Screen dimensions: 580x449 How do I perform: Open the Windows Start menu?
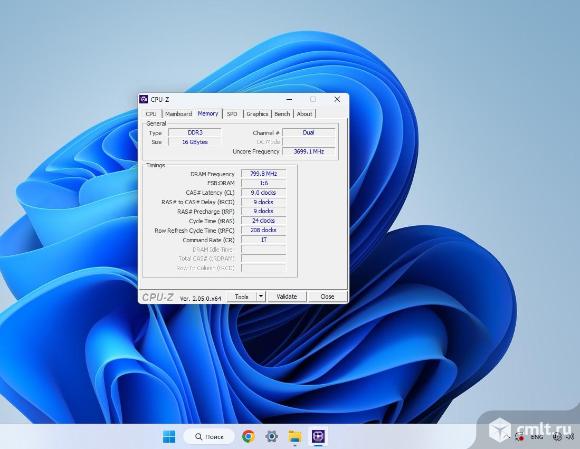pyautogui.click(x=169, y=437)
